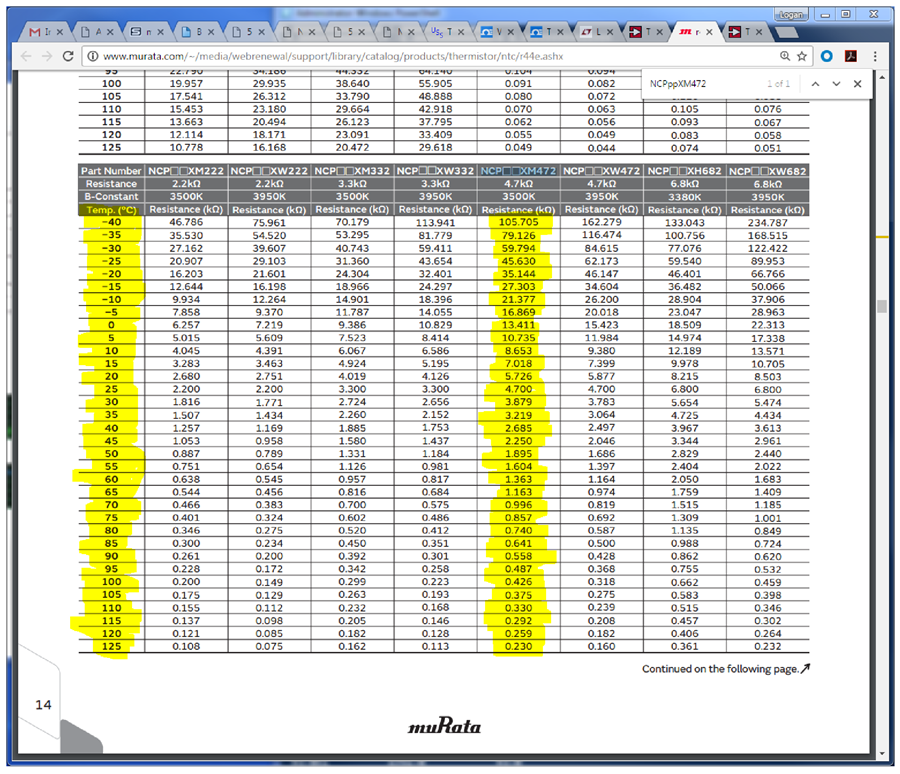View site information for murata.com

(92, 56)
